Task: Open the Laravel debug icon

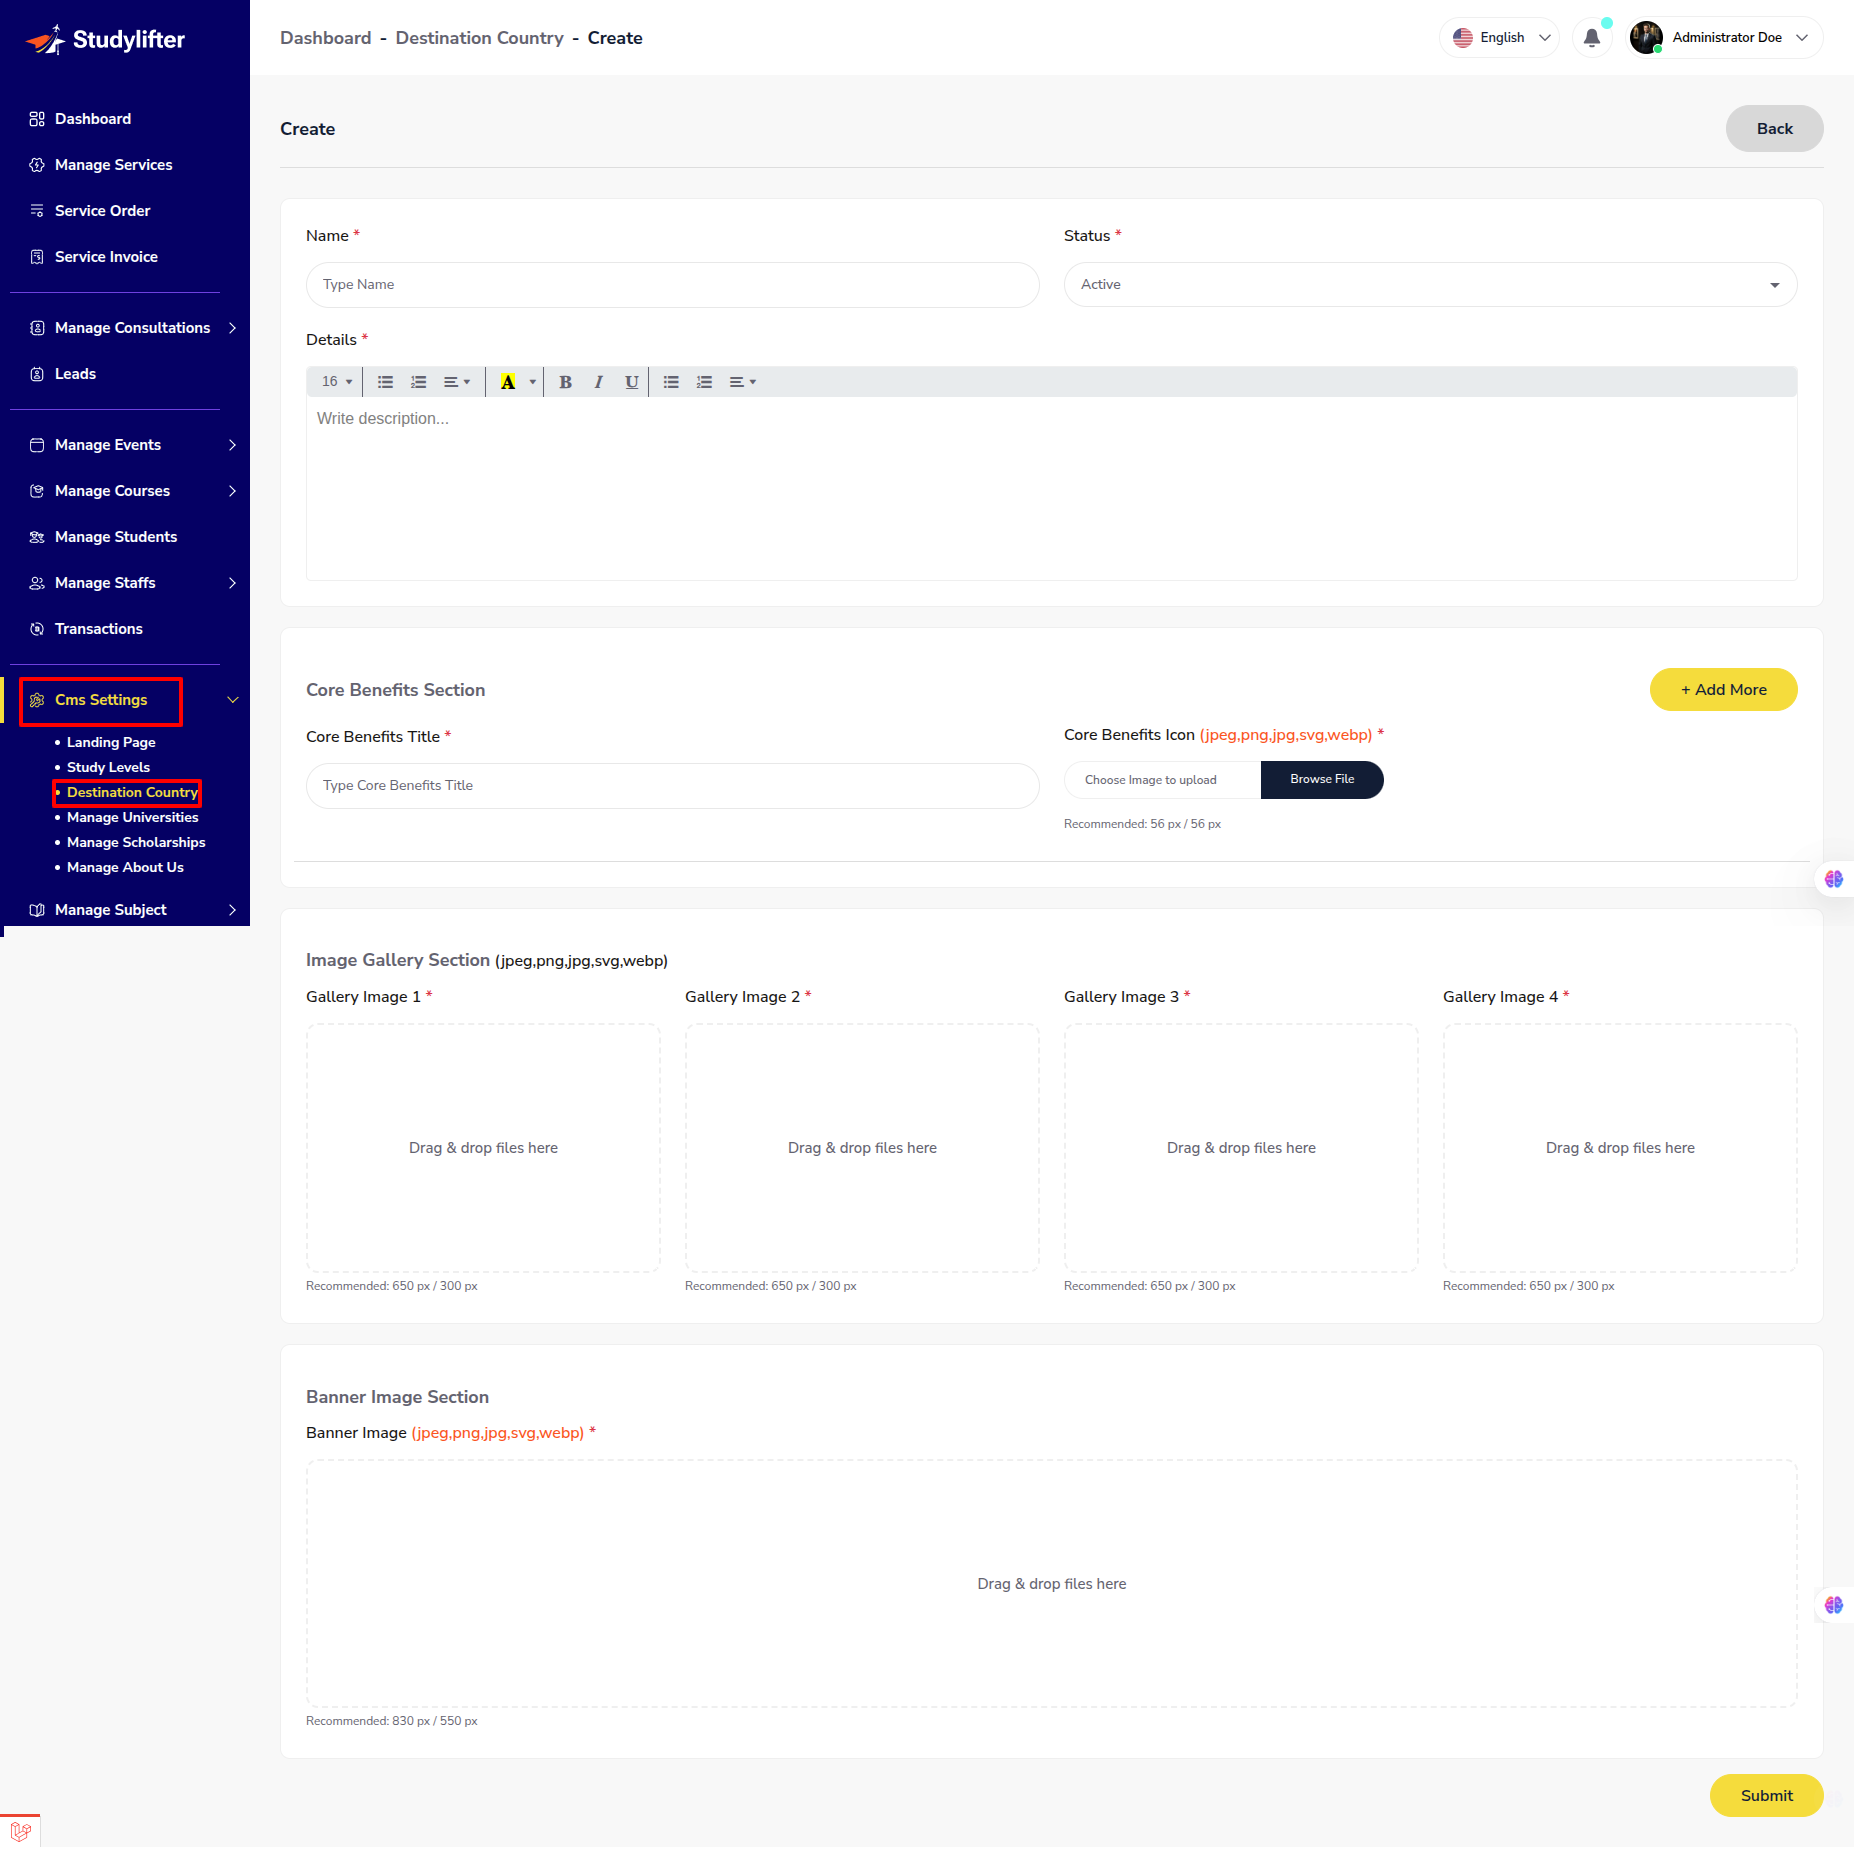Action: click(20, 1831)
